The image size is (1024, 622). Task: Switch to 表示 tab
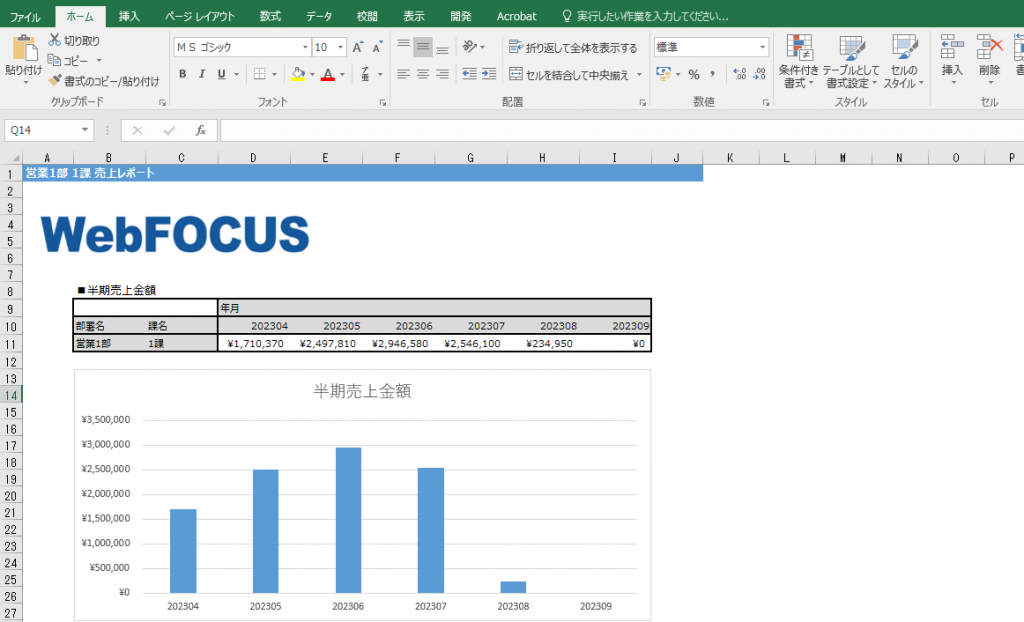[x=413, y=16]
